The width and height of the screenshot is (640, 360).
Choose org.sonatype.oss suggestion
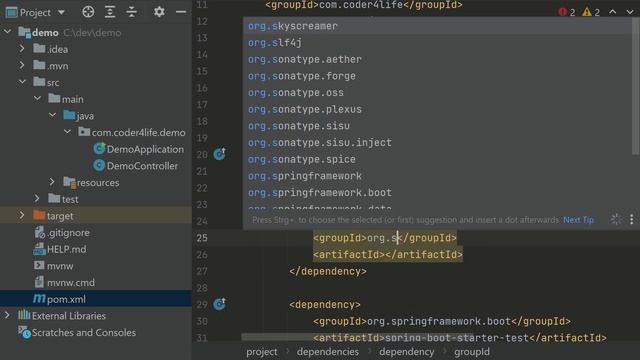(437, 93)
